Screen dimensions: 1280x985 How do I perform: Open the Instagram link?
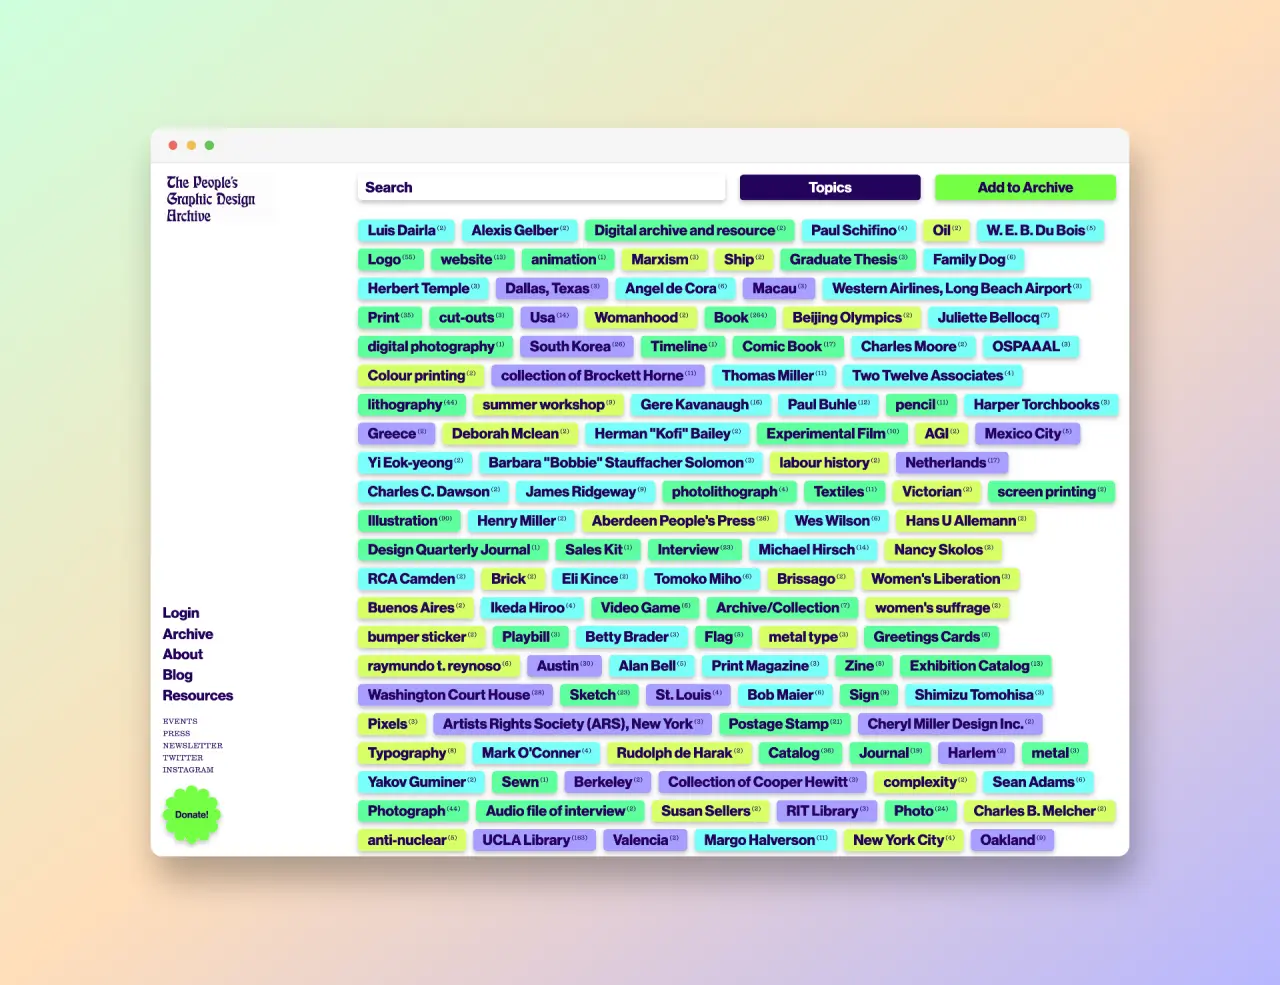click(188, 769)
